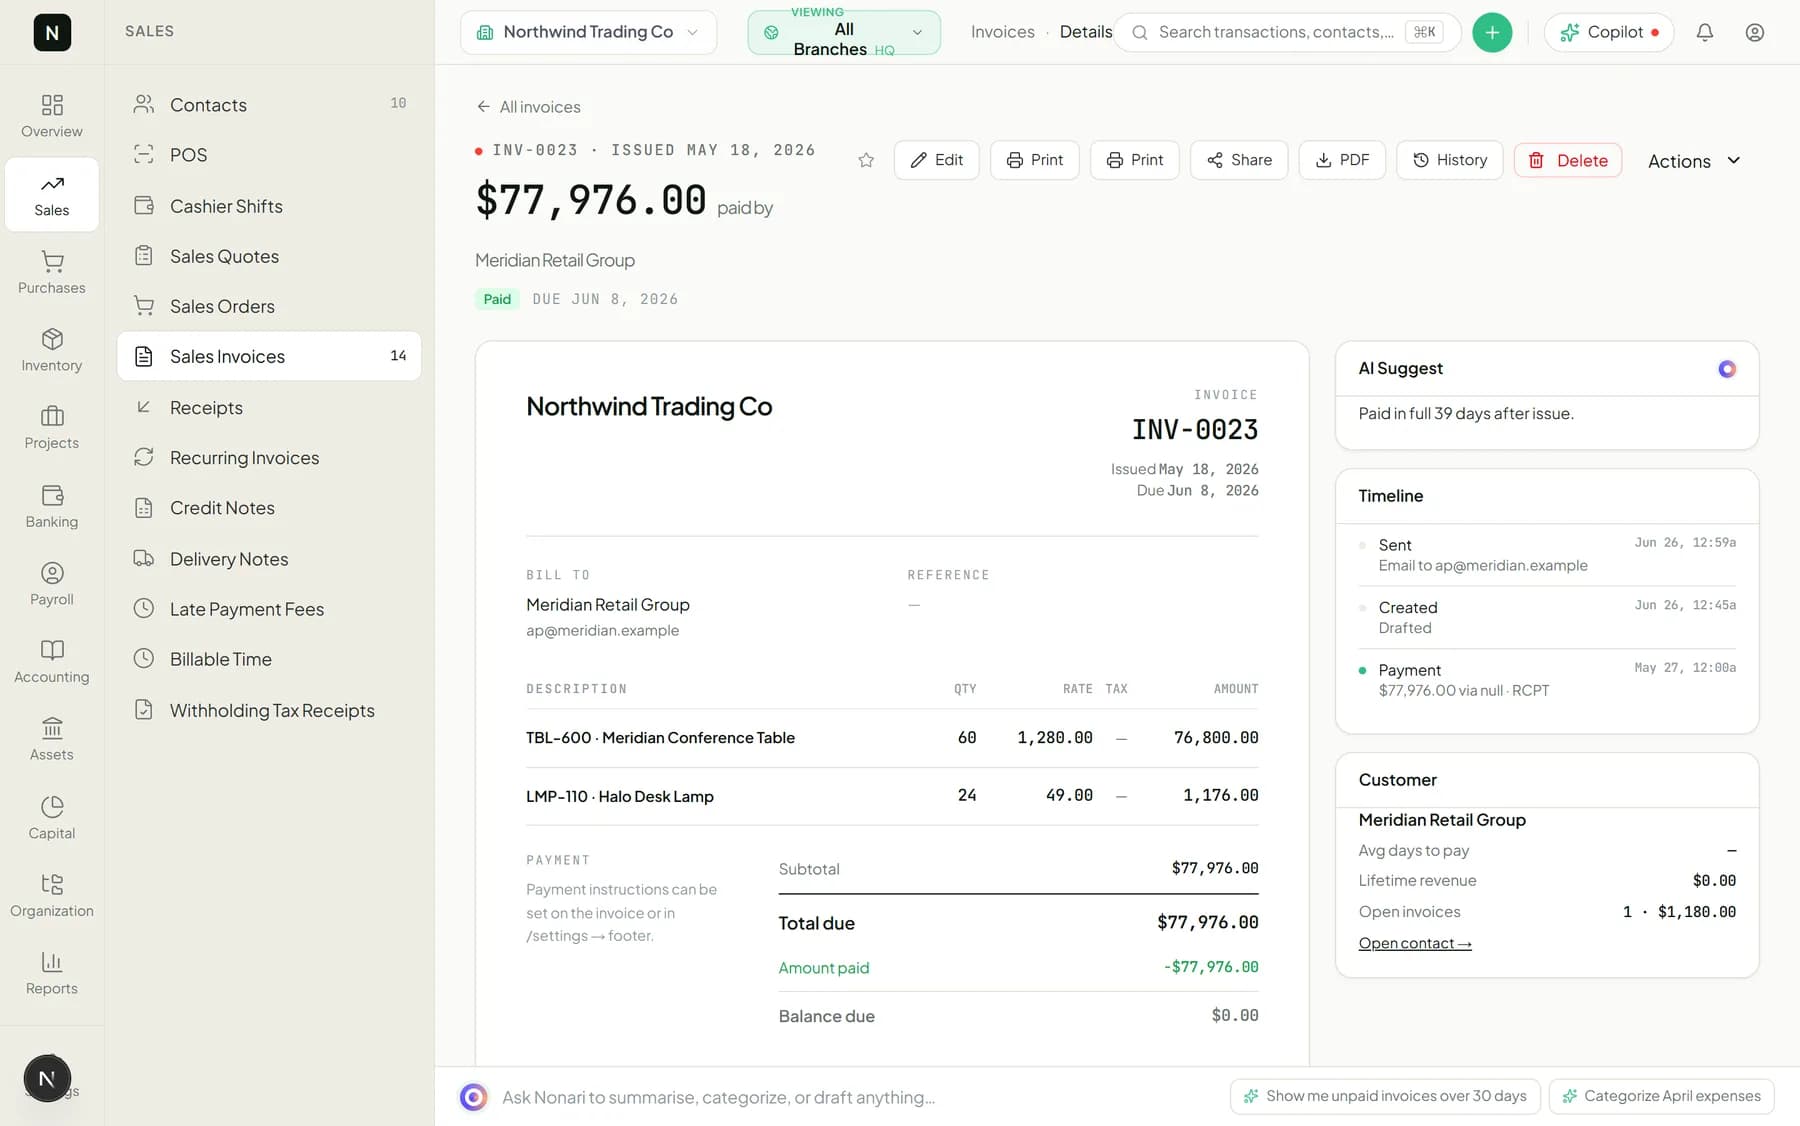The width and height of the screenshot is (1800, 1126).
Task: Open the user profile icon
Action: click(1755, 32)
